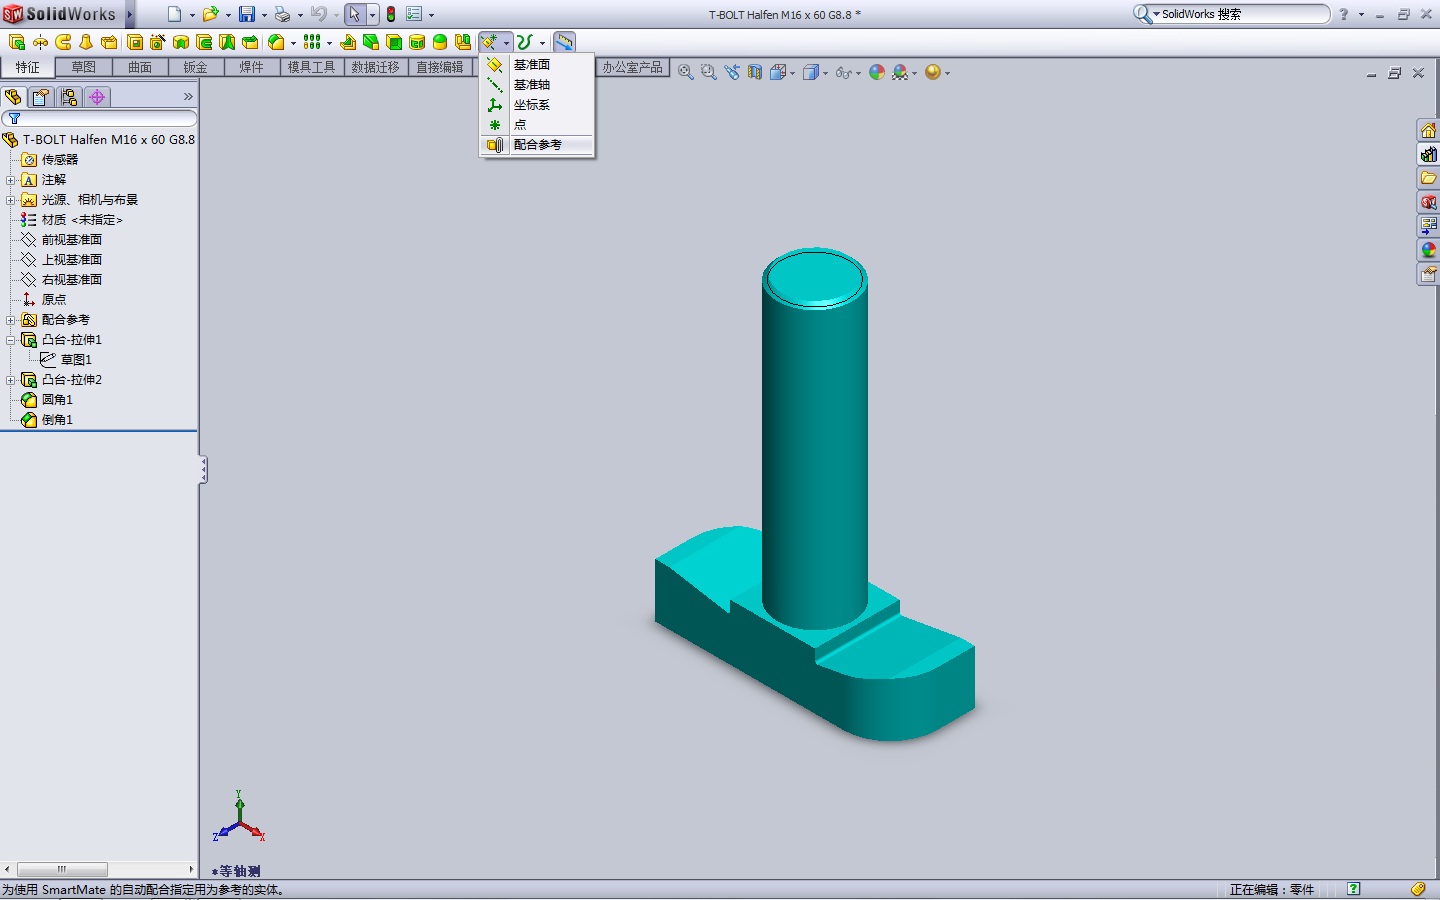
Task: Open SolidWorks Resources home icon
Action: tap(1428, 130)
